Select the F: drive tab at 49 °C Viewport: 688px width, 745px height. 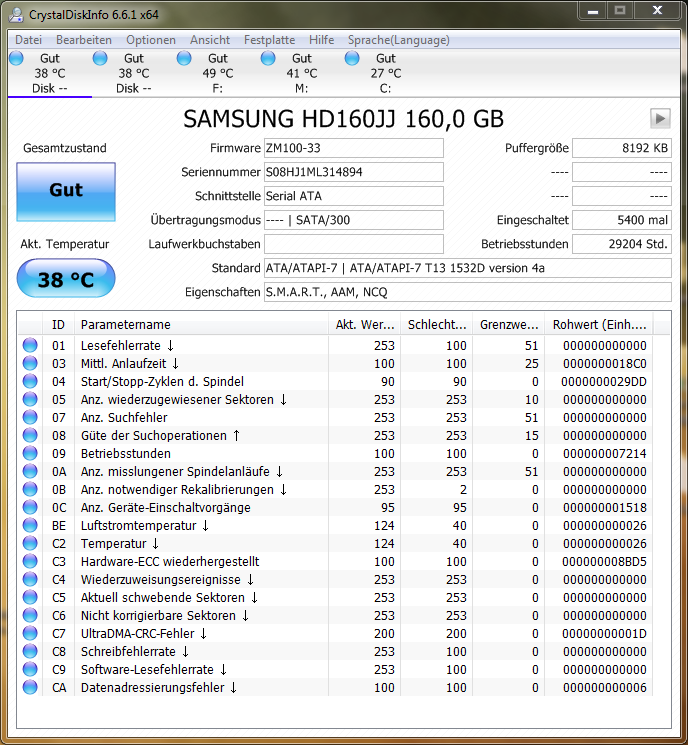[x=218, y=73]
